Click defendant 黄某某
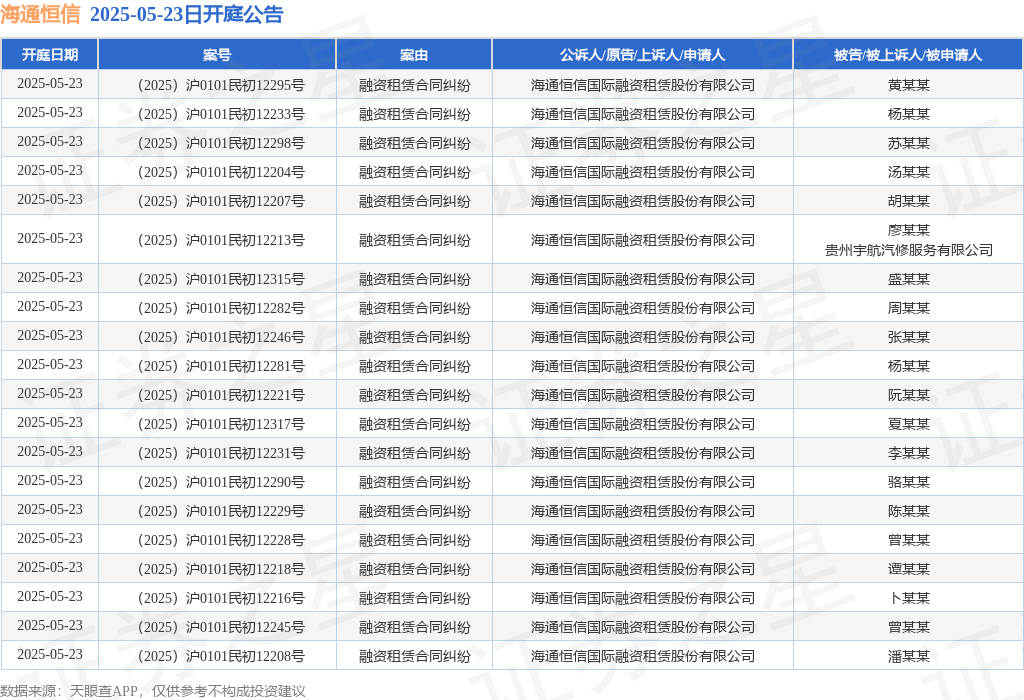1024x700 pixels. click(908, 85)
